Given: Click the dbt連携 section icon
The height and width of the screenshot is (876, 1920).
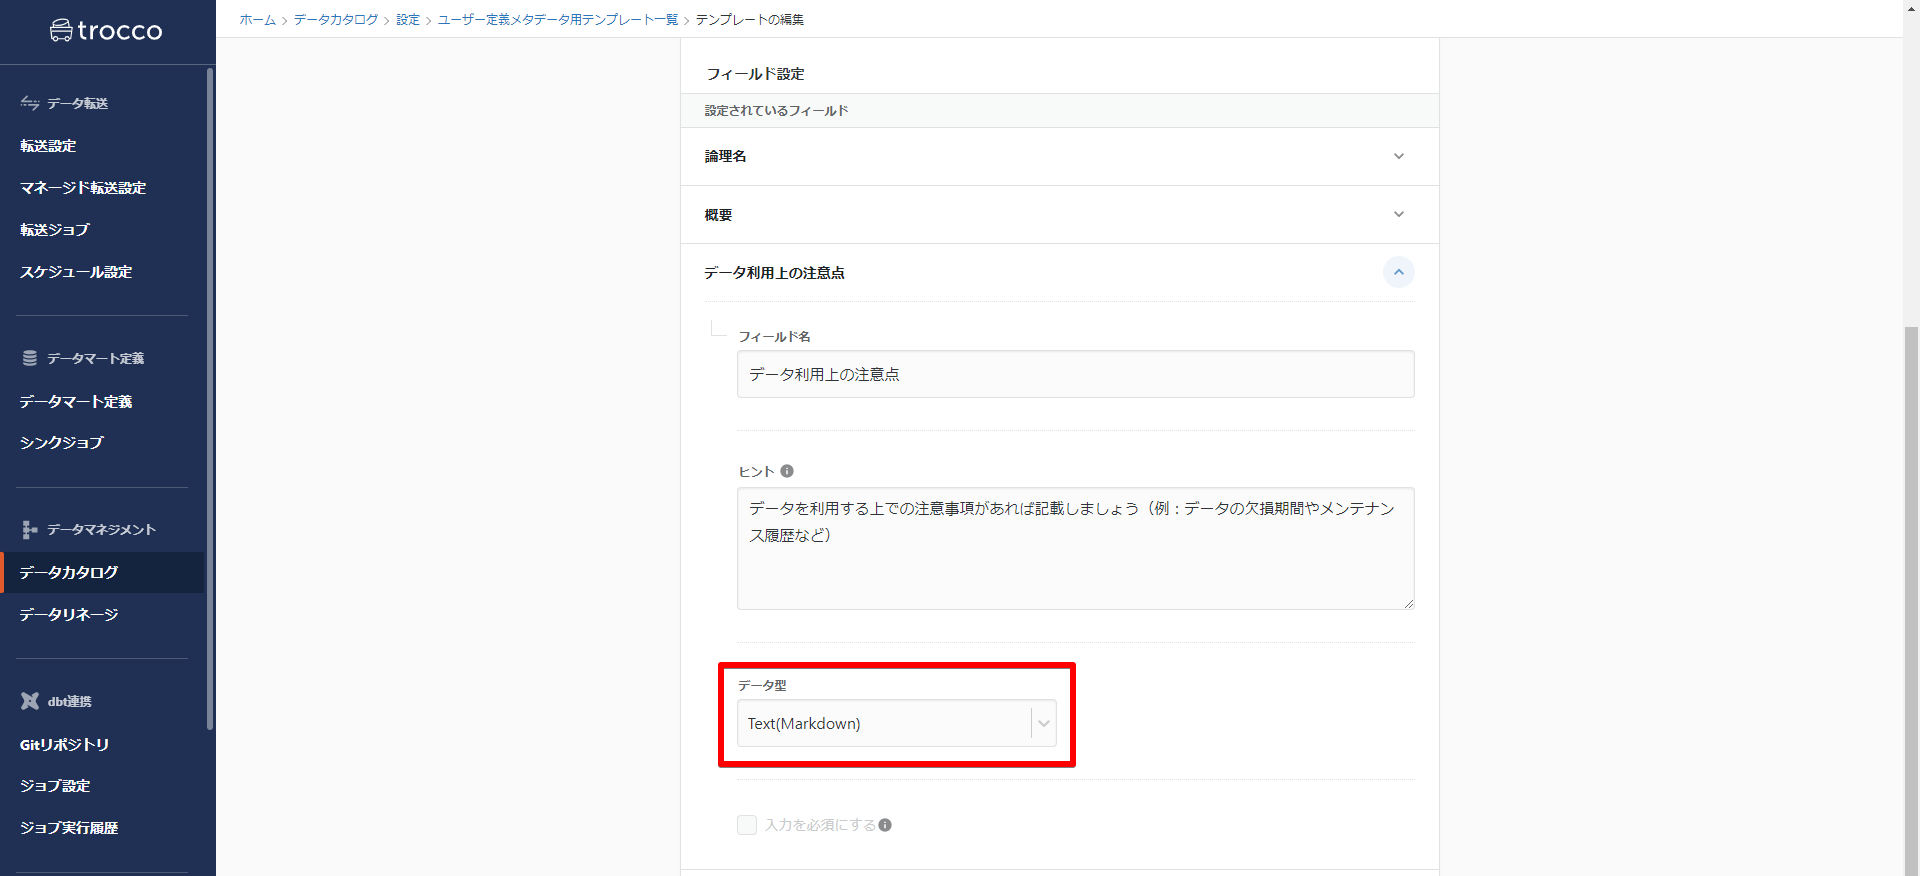Looking at the screenshot, I should click(x=30, y=701).
